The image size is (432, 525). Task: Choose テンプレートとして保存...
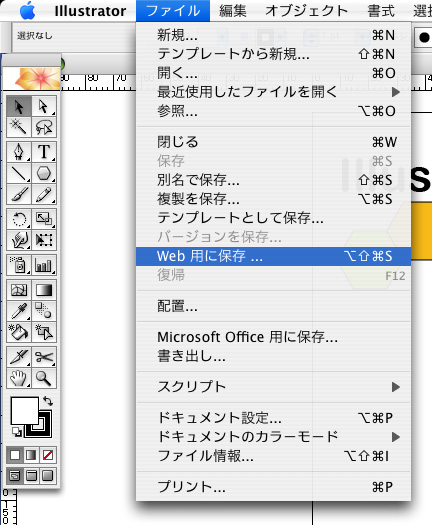pyautogui.click(x=273, y=218)
